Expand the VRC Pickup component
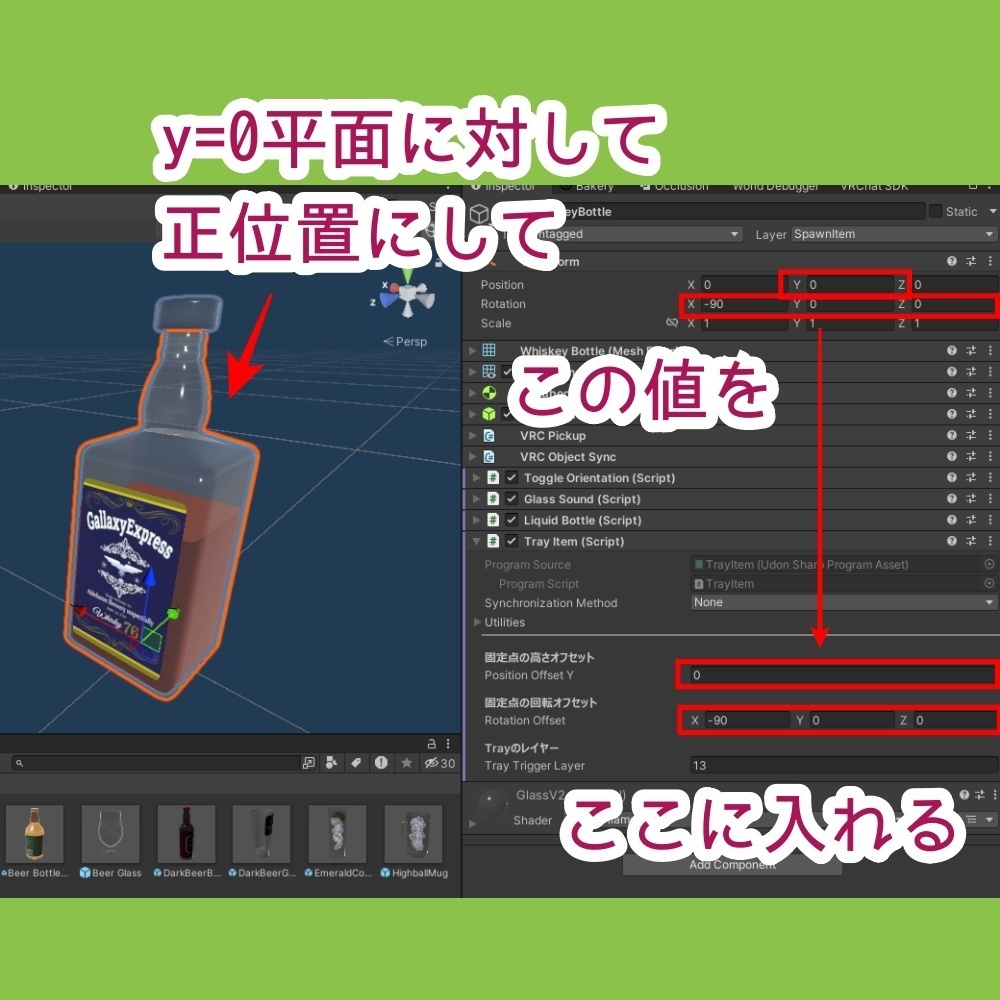Image resolution: width=1000 pixels, height=1000 pixels. pos(473,435)
